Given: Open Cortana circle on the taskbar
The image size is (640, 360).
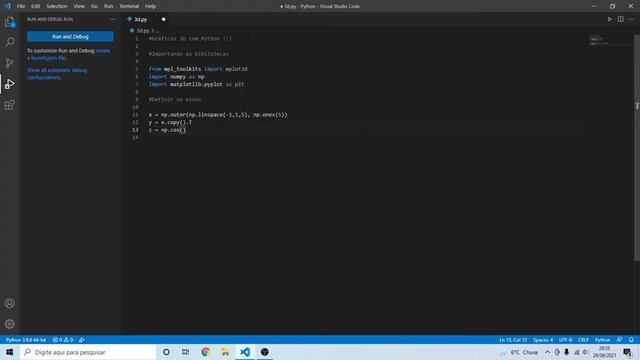Looking at the screenshot, I should [x=166, y=352].
